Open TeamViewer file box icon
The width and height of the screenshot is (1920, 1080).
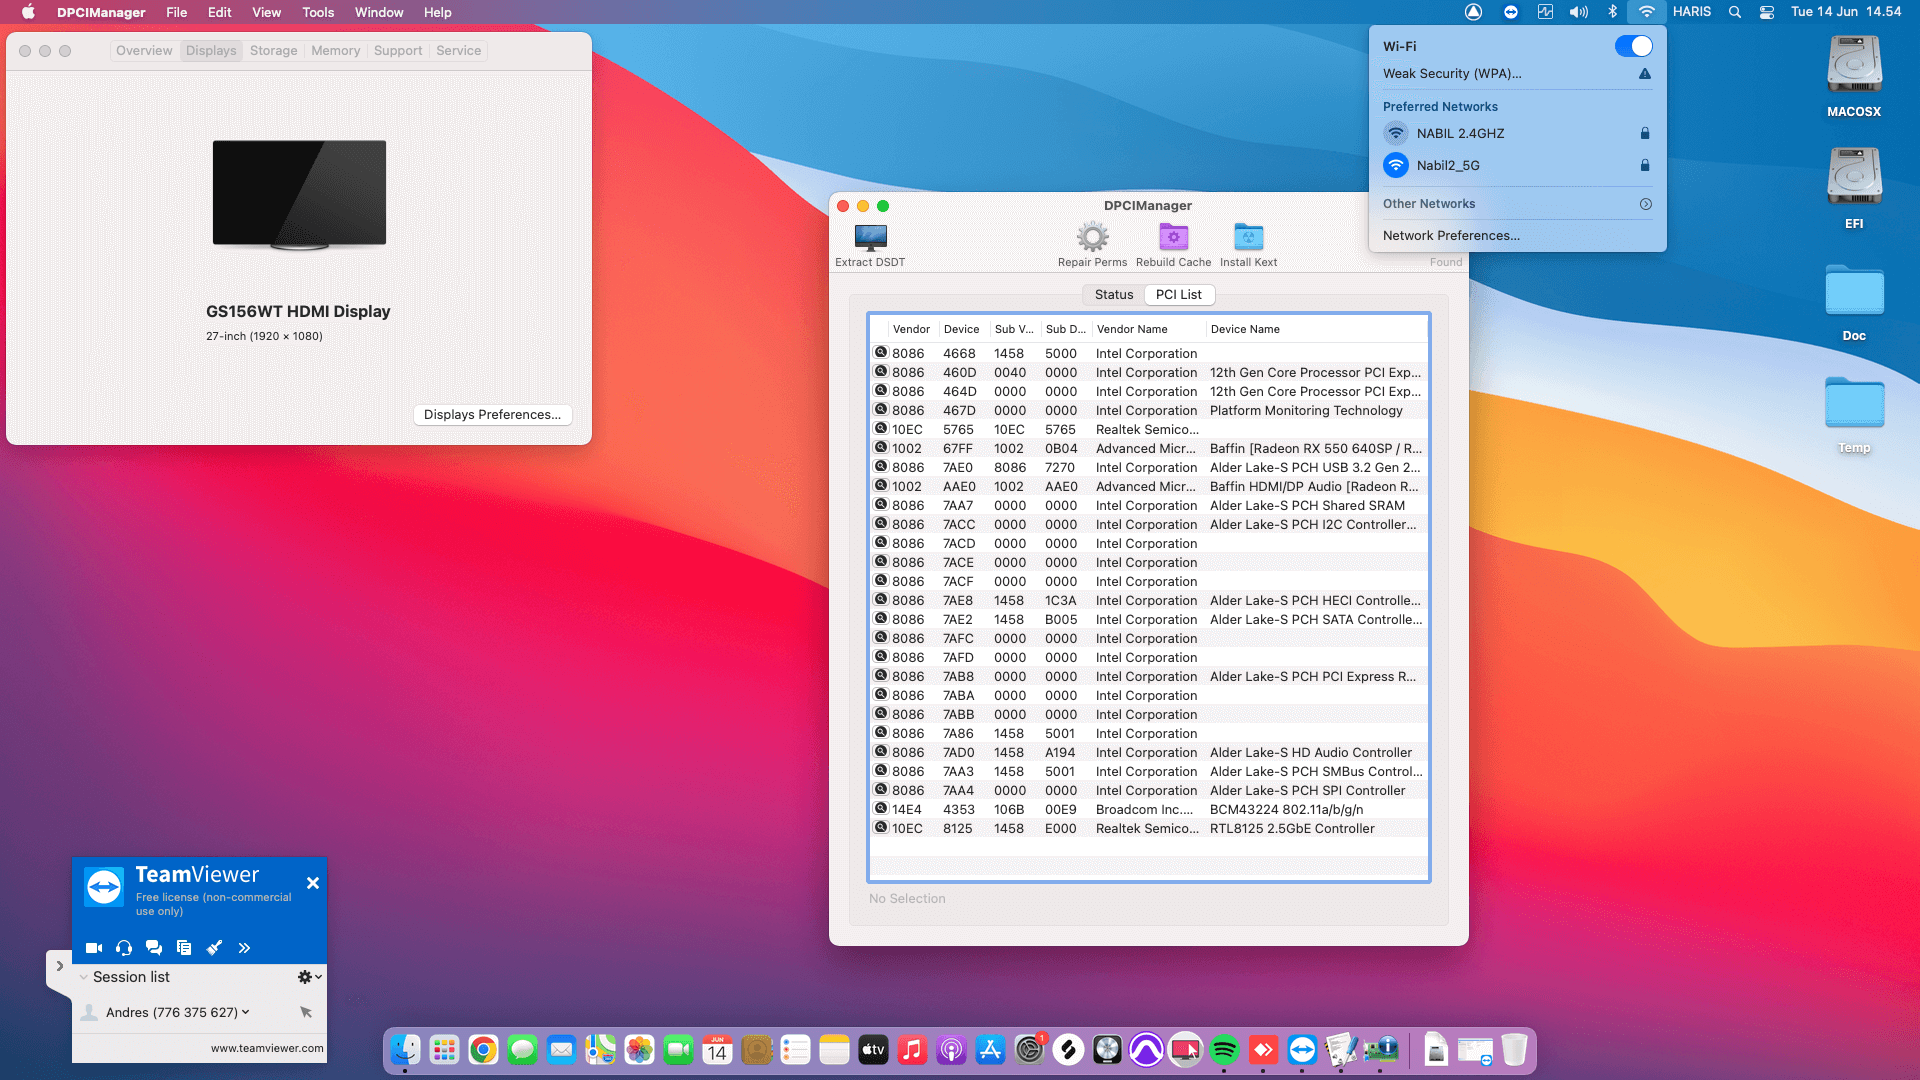point(184,947)
